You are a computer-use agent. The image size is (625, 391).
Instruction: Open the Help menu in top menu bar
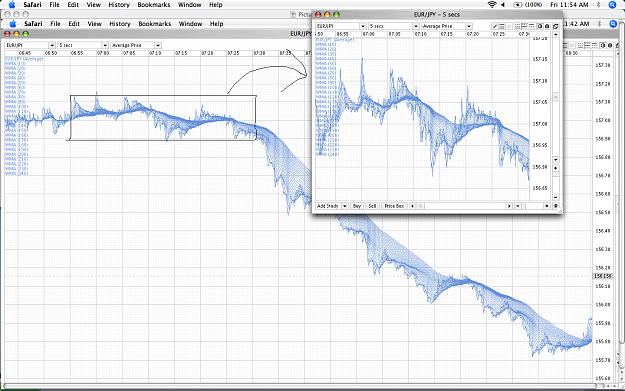tap(216, 5)
